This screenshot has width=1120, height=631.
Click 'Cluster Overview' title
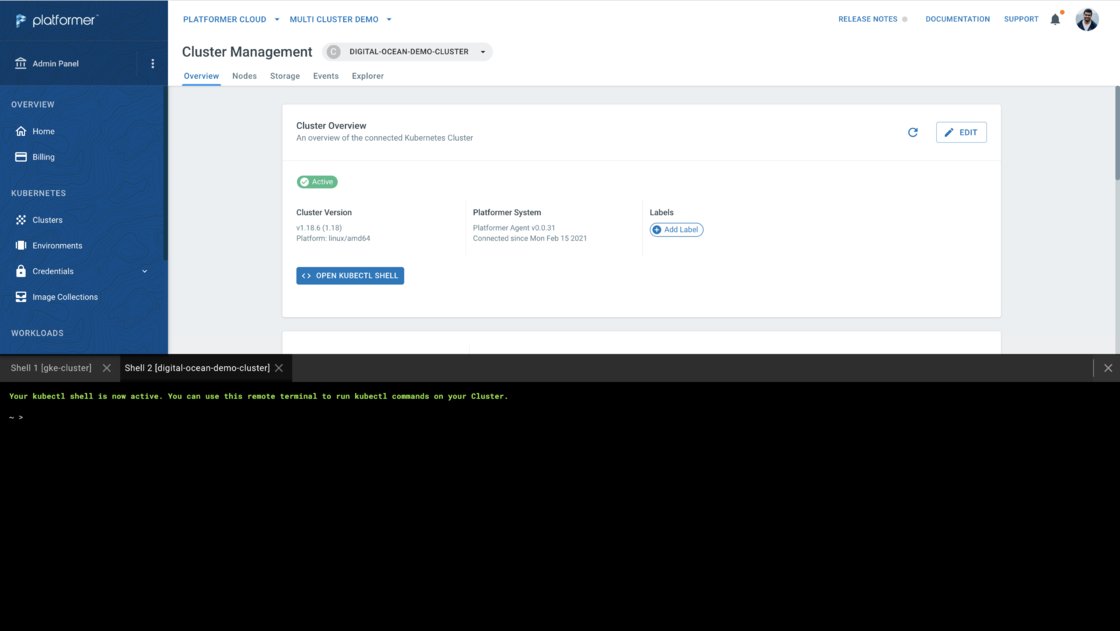[x=331, y=126]
